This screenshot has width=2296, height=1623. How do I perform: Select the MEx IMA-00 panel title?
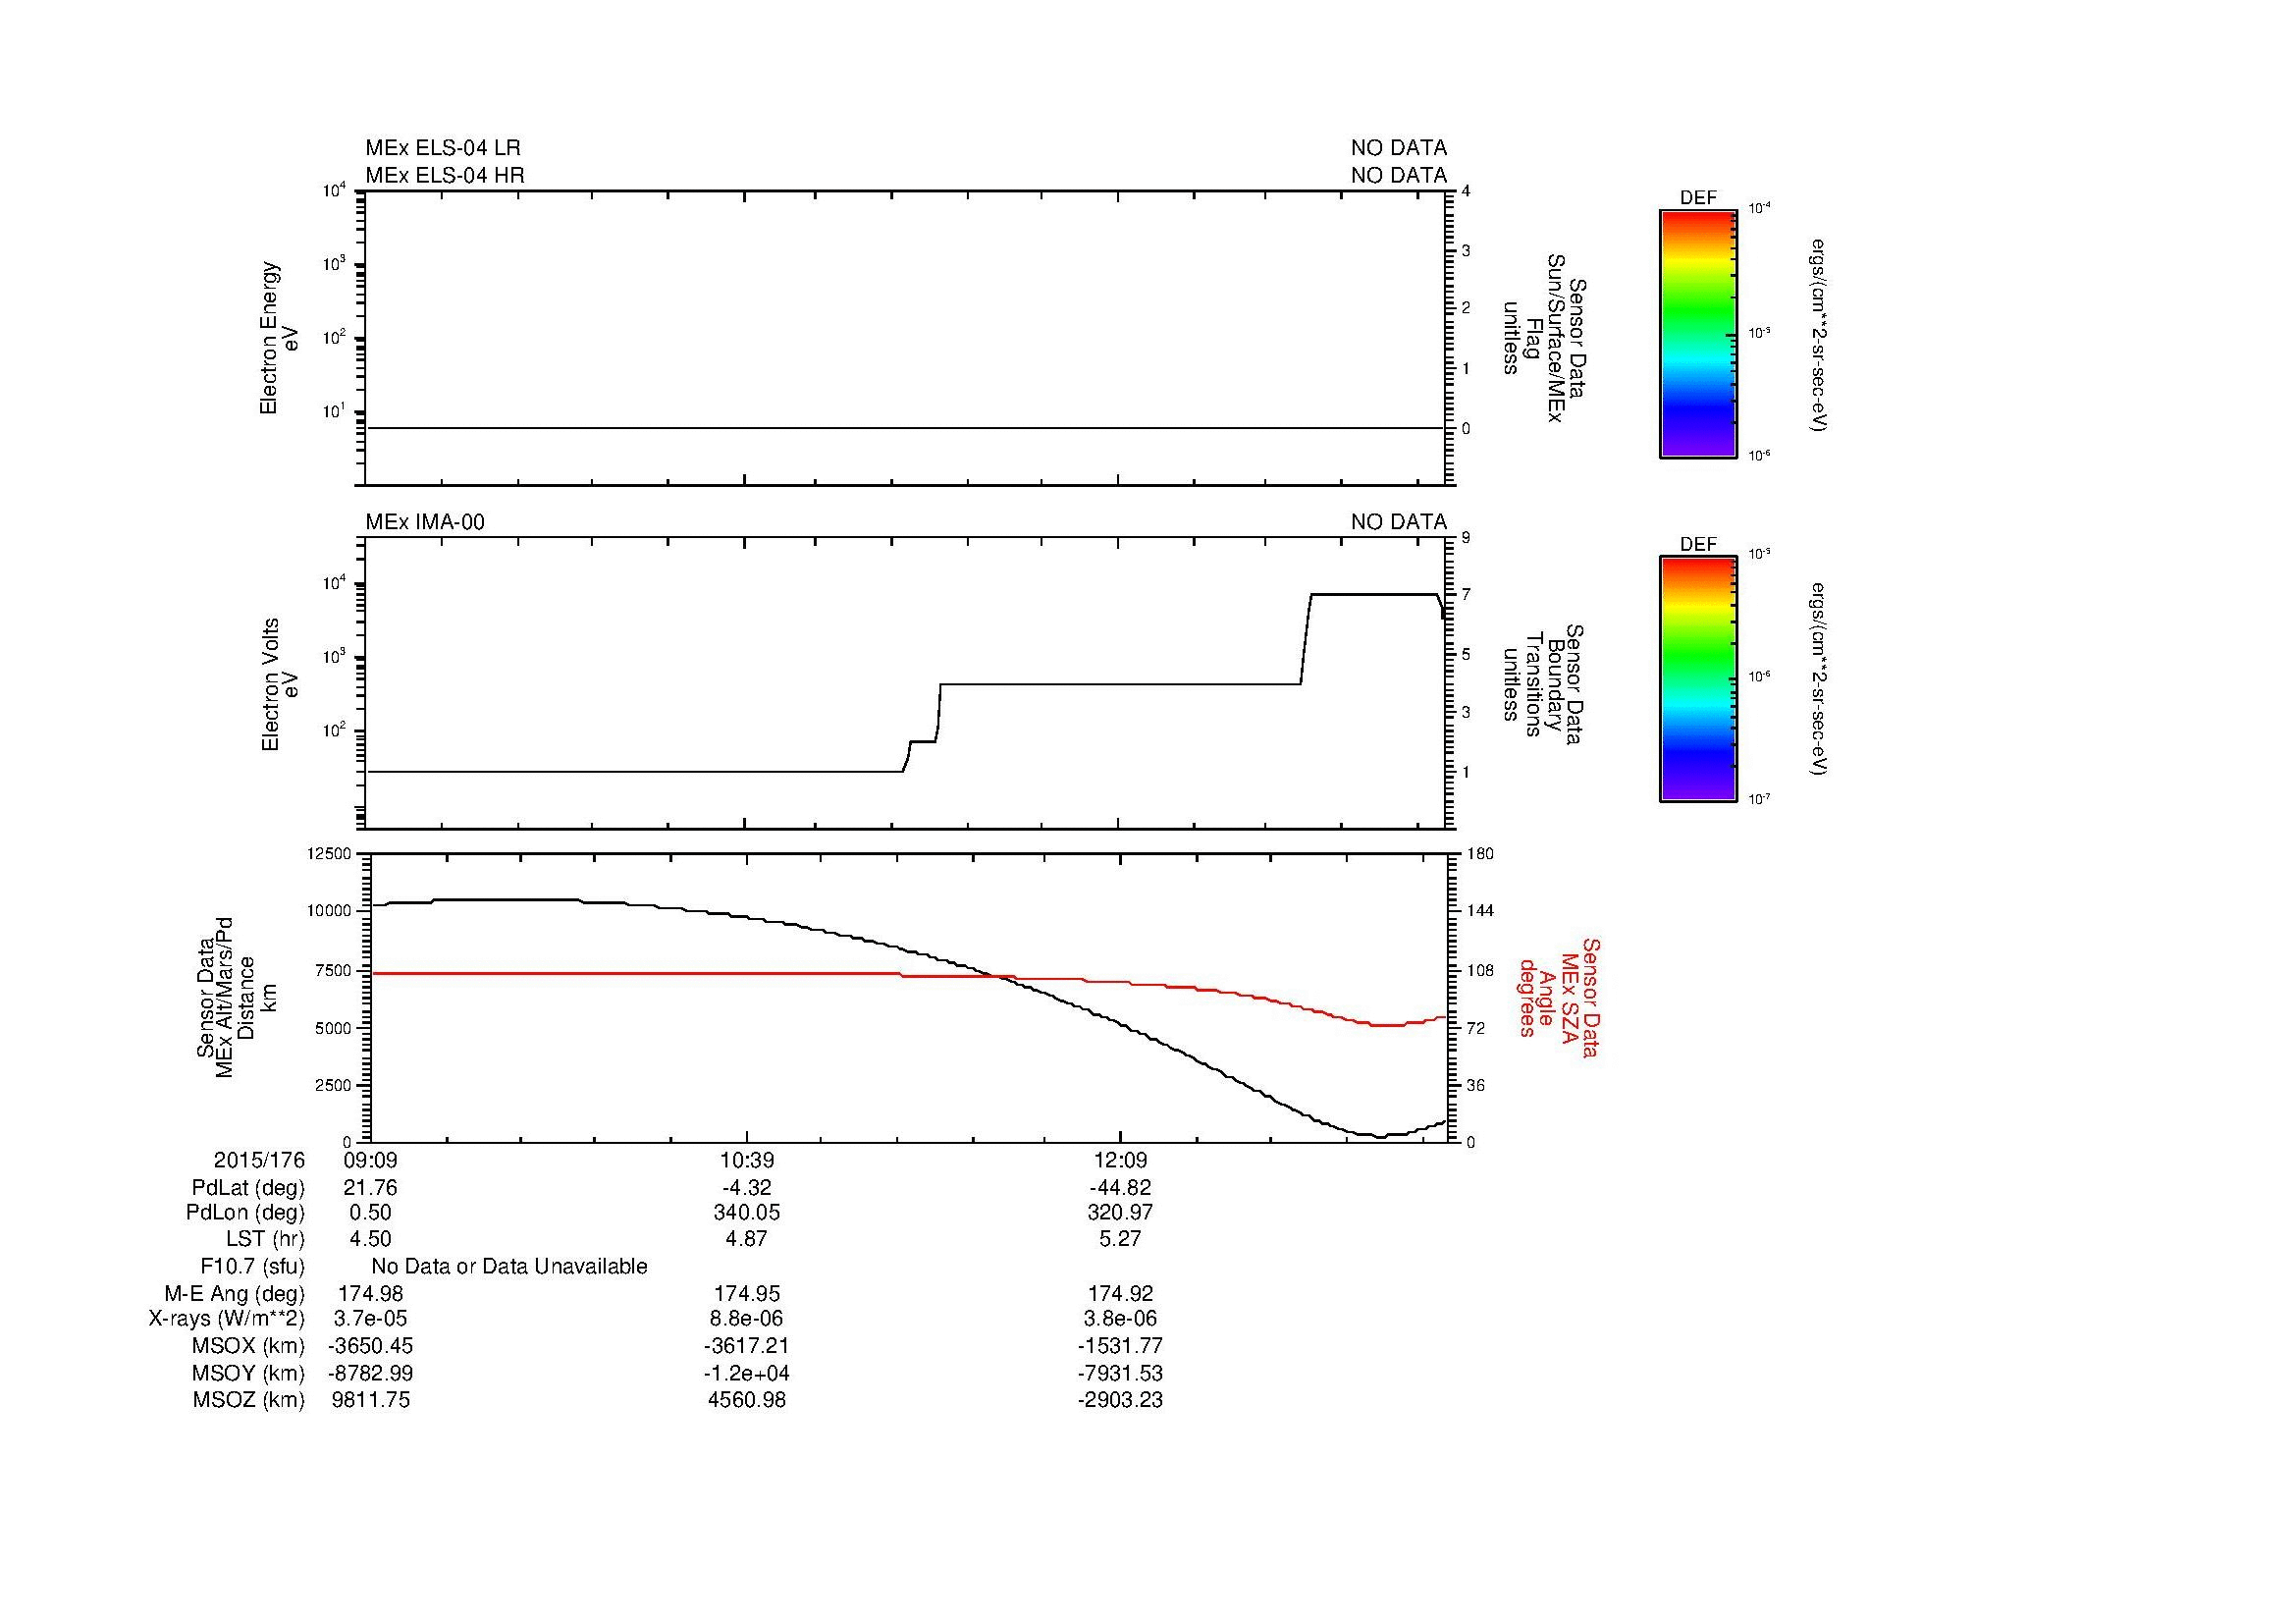[x=425, y=522]
